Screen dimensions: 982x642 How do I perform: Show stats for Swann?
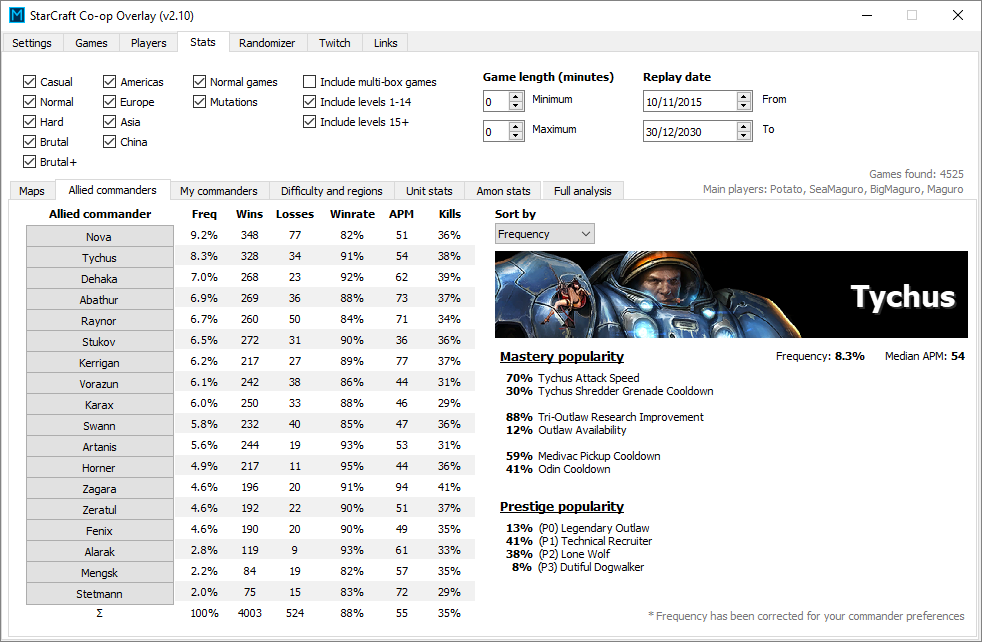coord(100,425)
